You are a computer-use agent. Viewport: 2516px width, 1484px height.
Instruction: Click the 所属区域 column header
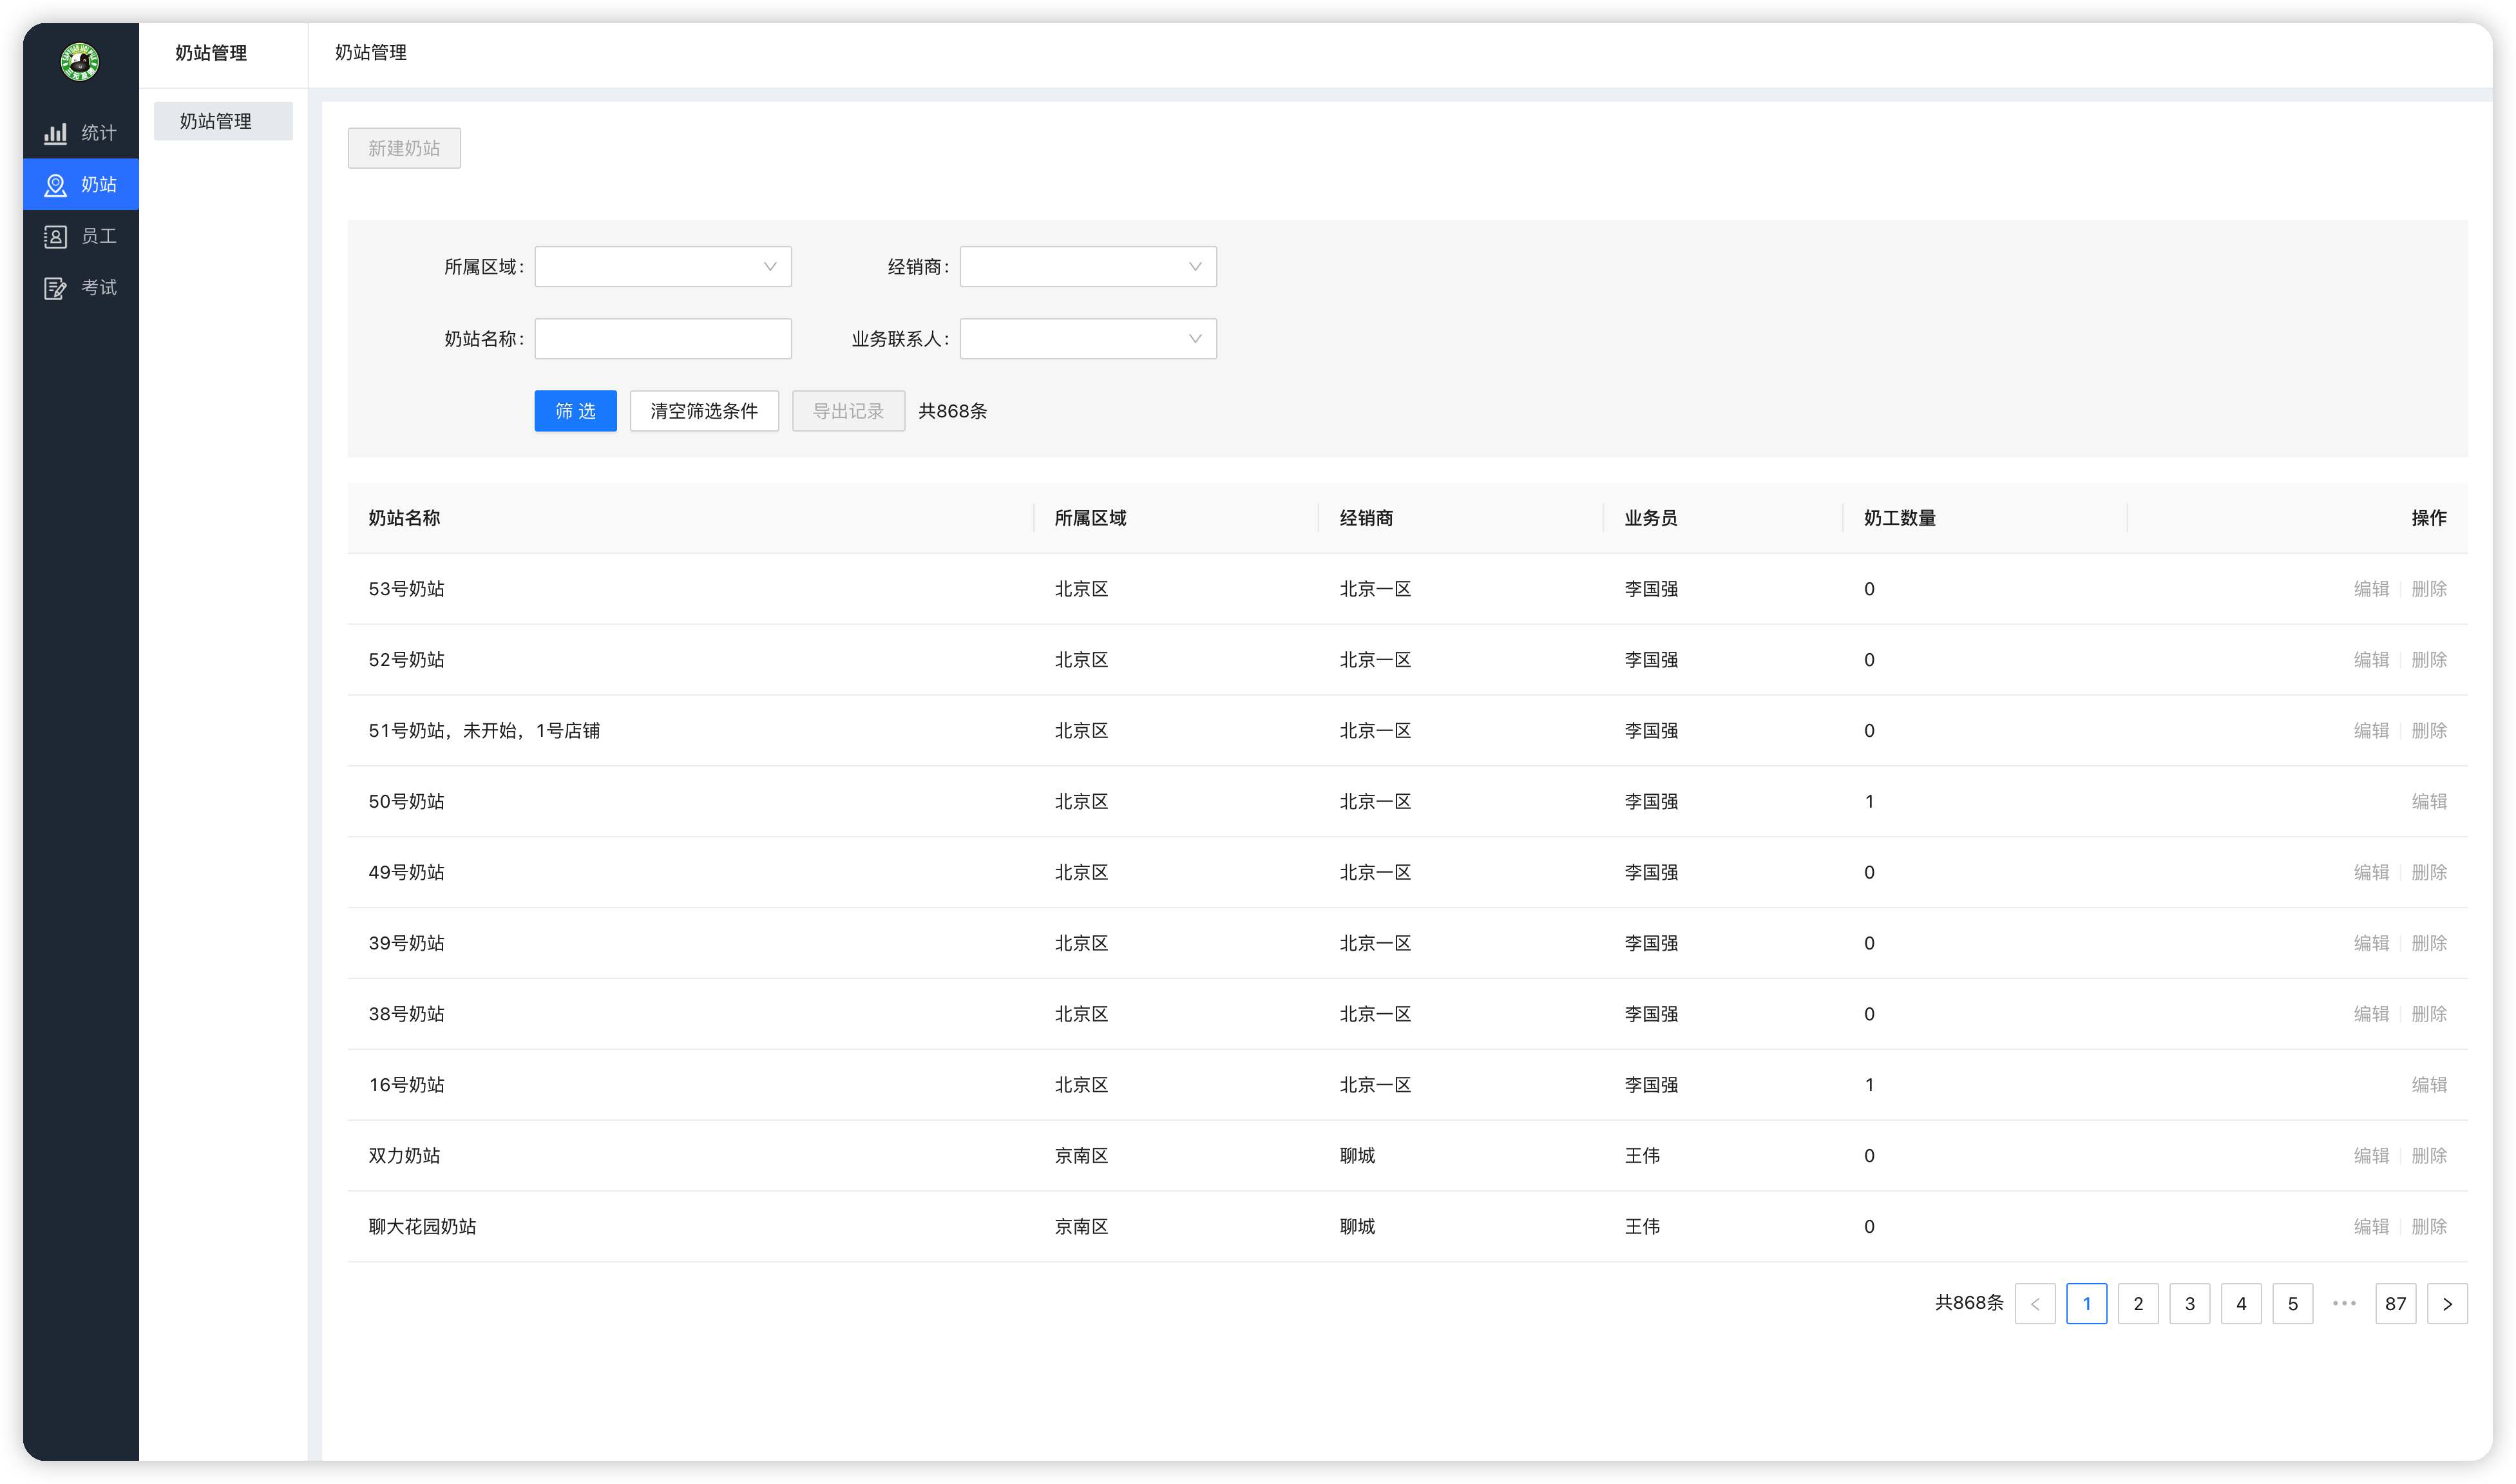pyautogui.click(x=1090, y=518)
